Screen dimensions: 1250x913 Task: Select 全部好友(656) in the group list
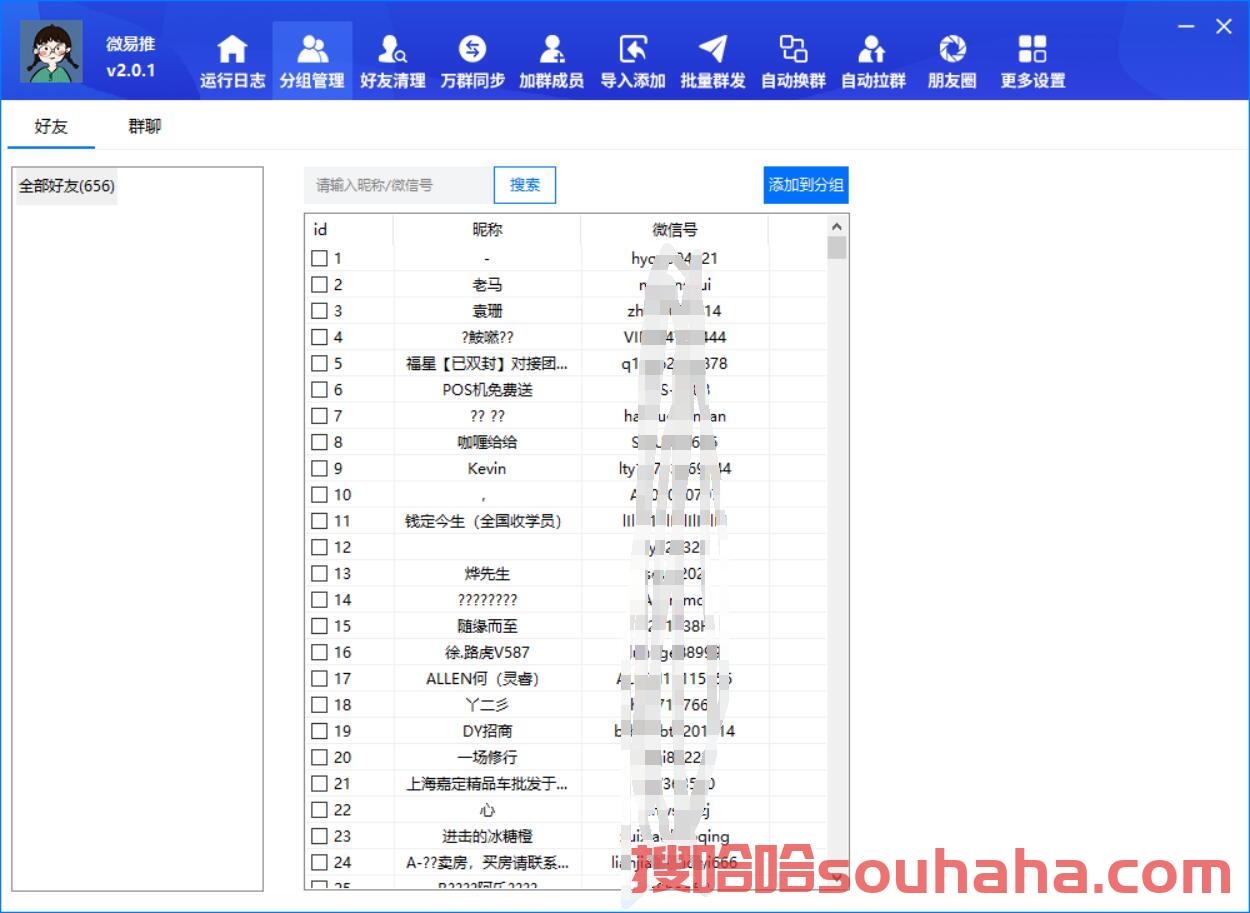coord(67,186)
